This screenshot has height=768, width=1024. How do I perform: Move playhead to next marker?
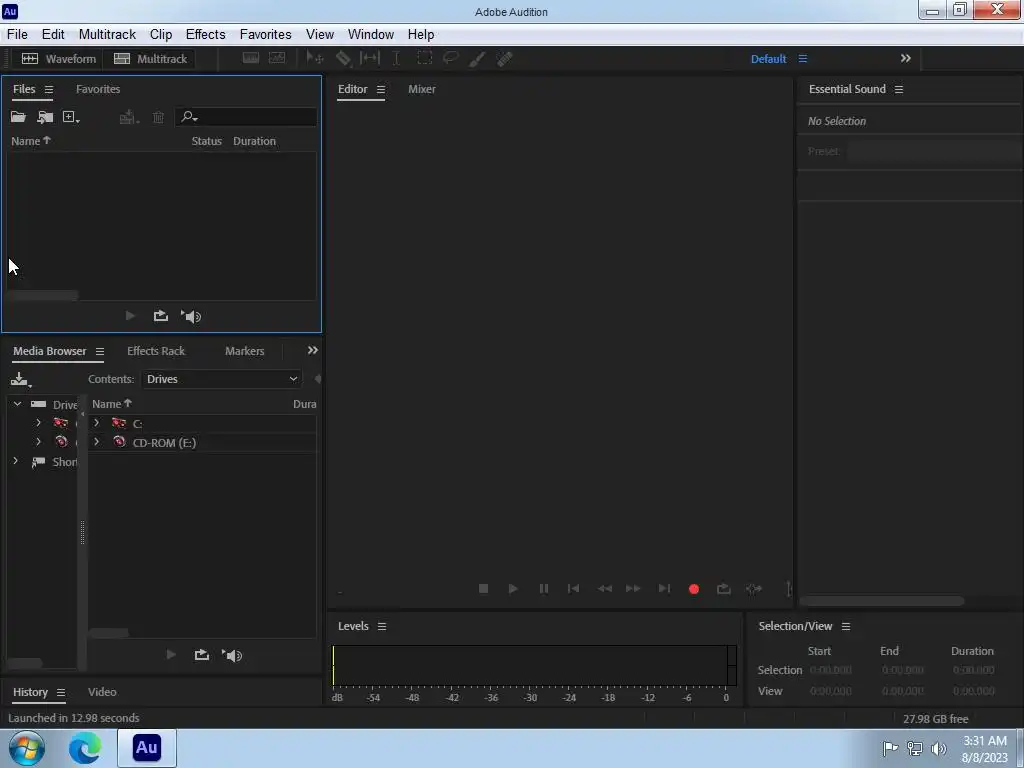(664, 588)
